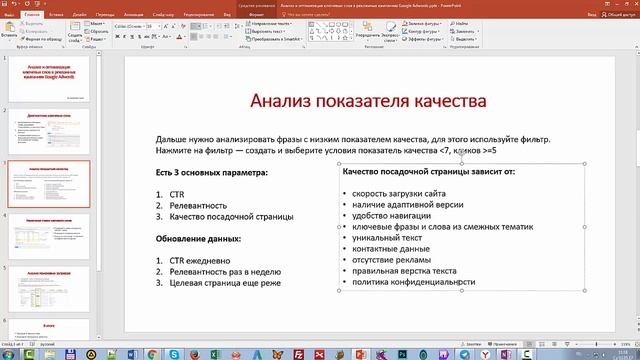The width and height of the screenshot is (640, 360).
Task: Open Chrome from the taskbar
Action: [153, 354]
